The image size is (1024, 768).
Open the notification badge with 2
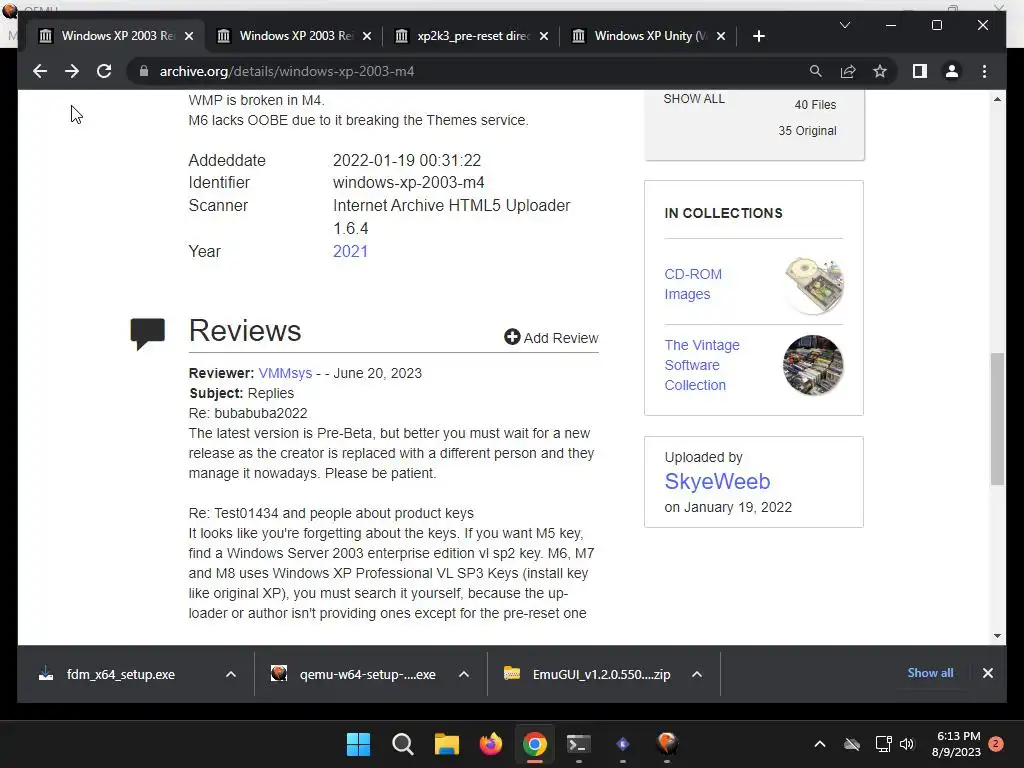pyautogui.click(x=996, y=744)
